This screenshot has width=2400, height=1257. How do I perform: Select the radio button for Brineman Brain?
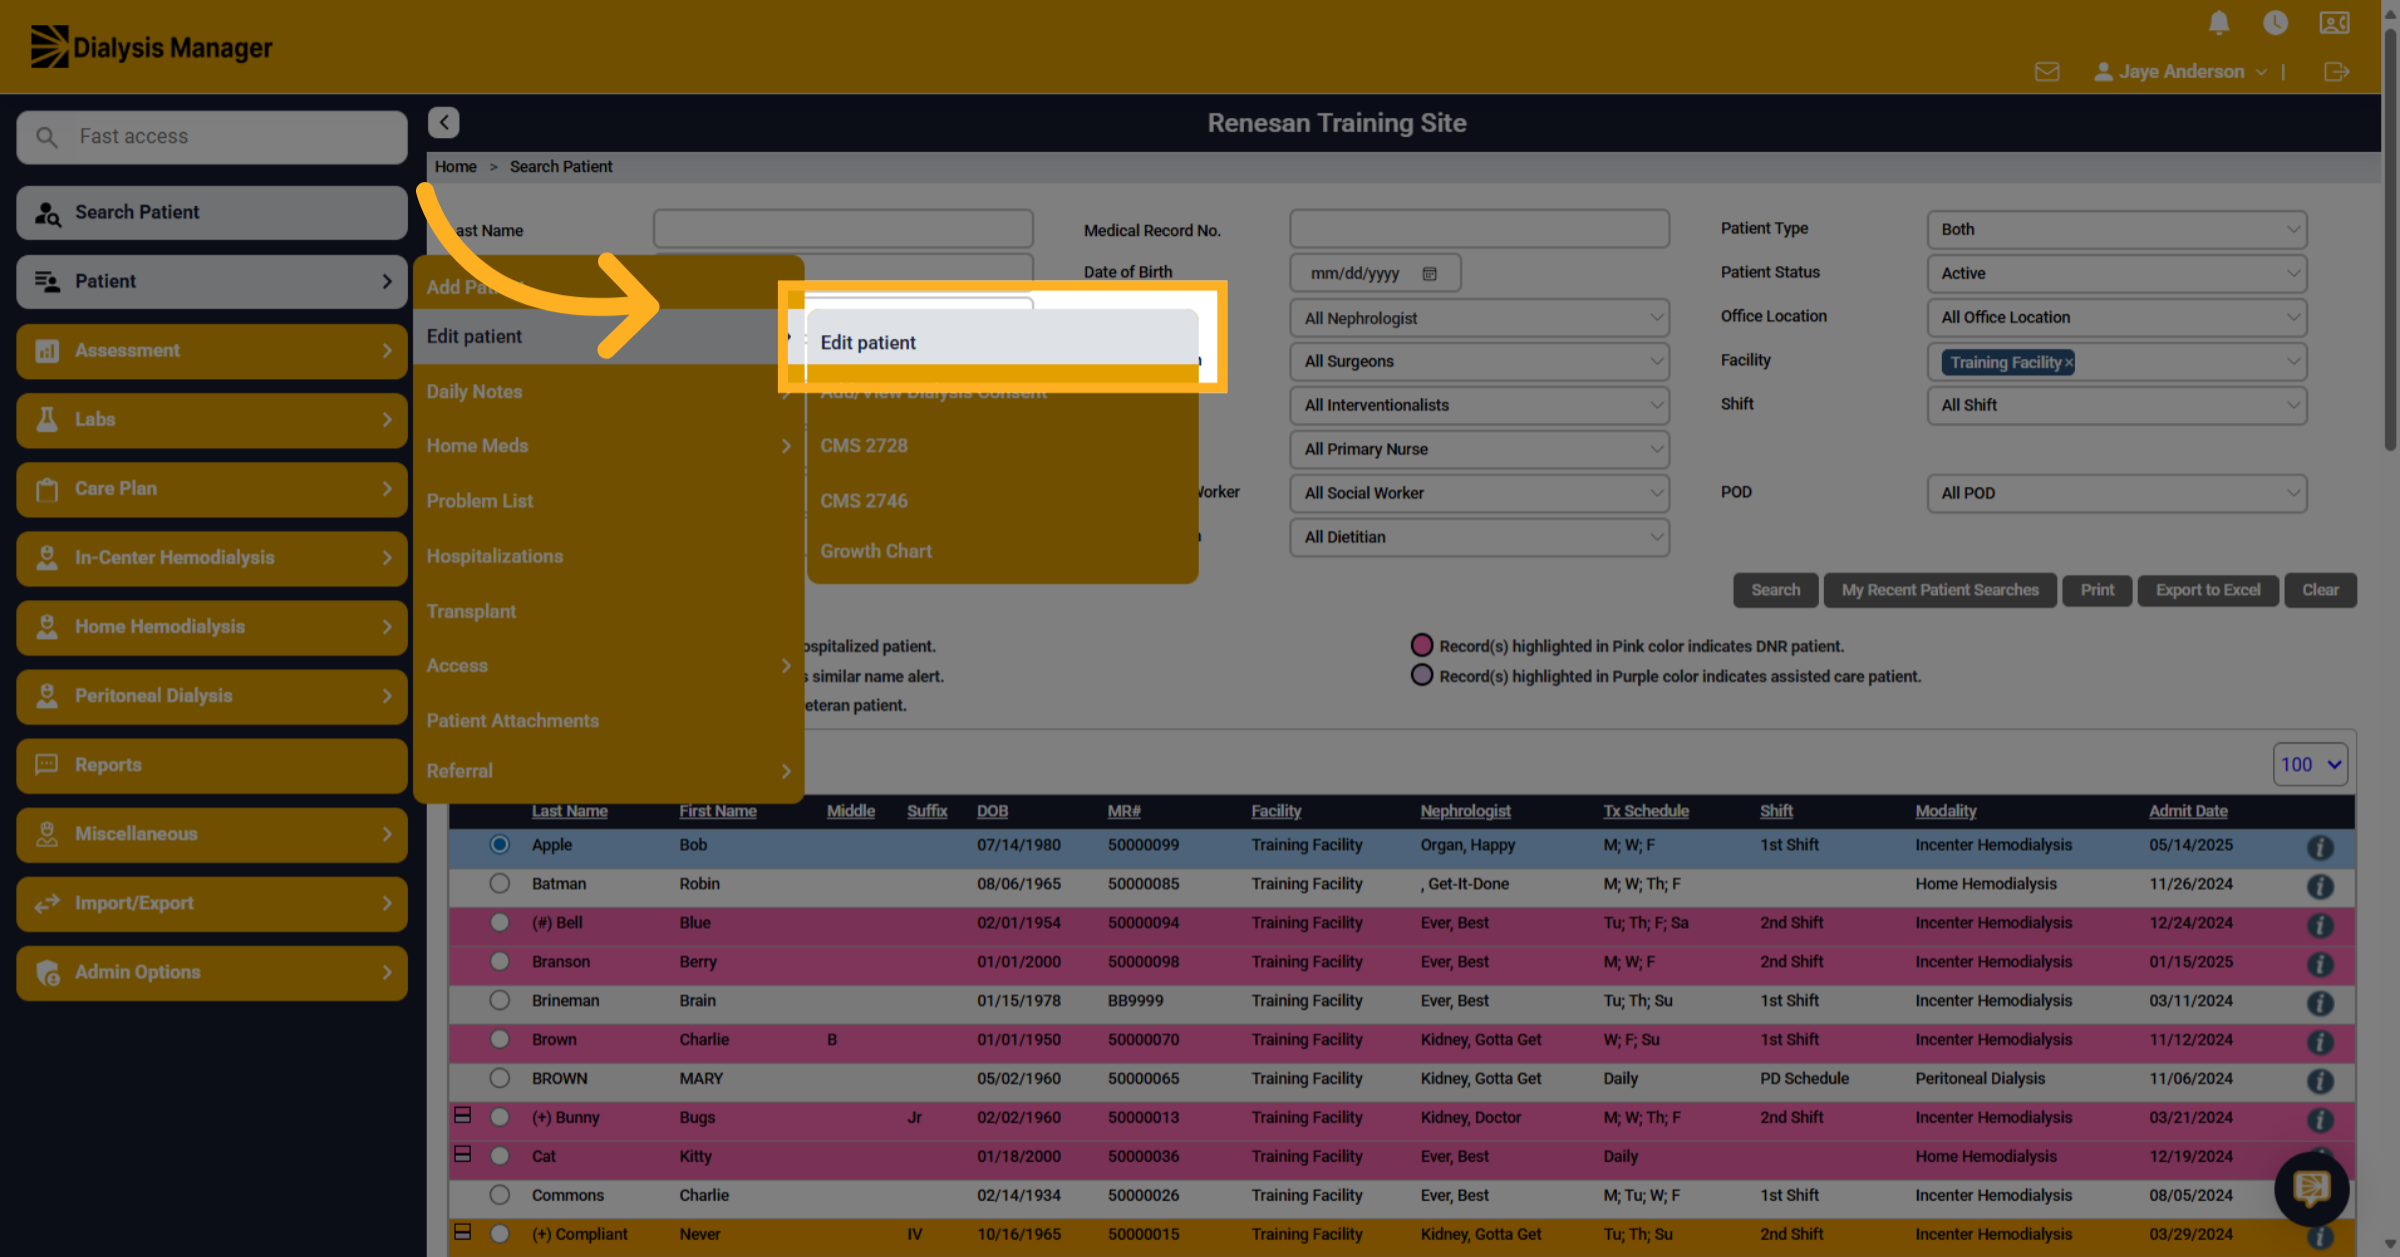[499, 1001]
